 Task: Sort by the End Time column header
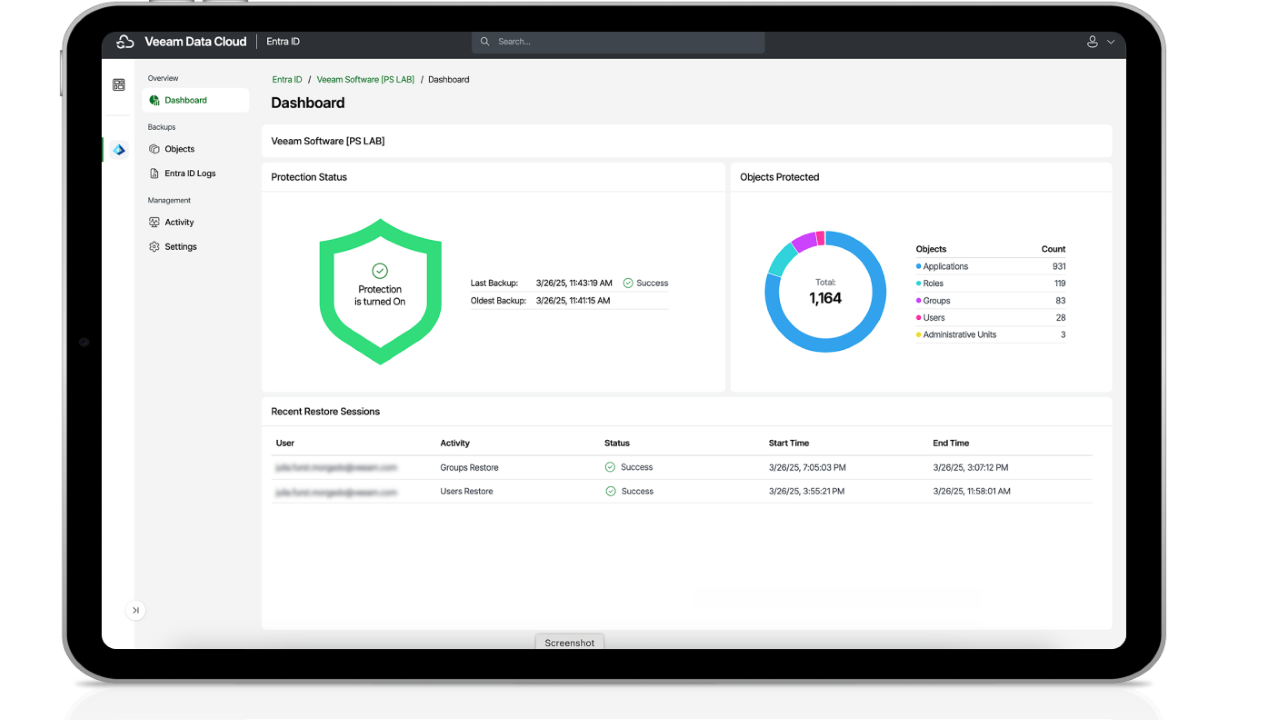pos(951,443)
